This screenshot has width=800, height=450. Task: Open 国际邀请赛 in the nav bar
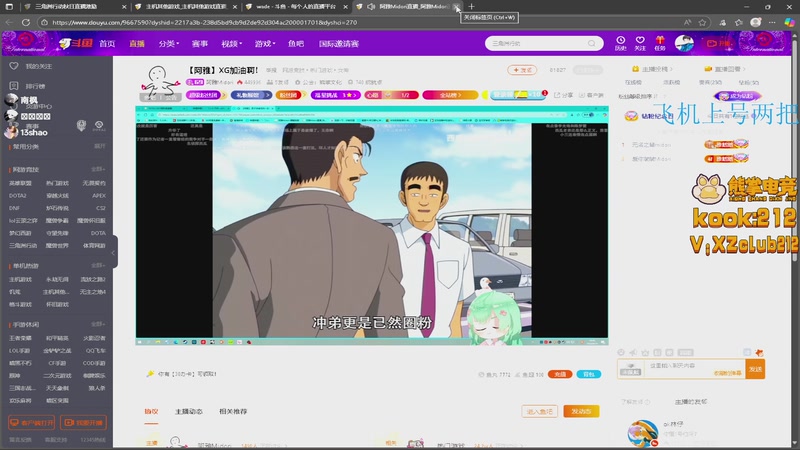[x=339, y=44]
